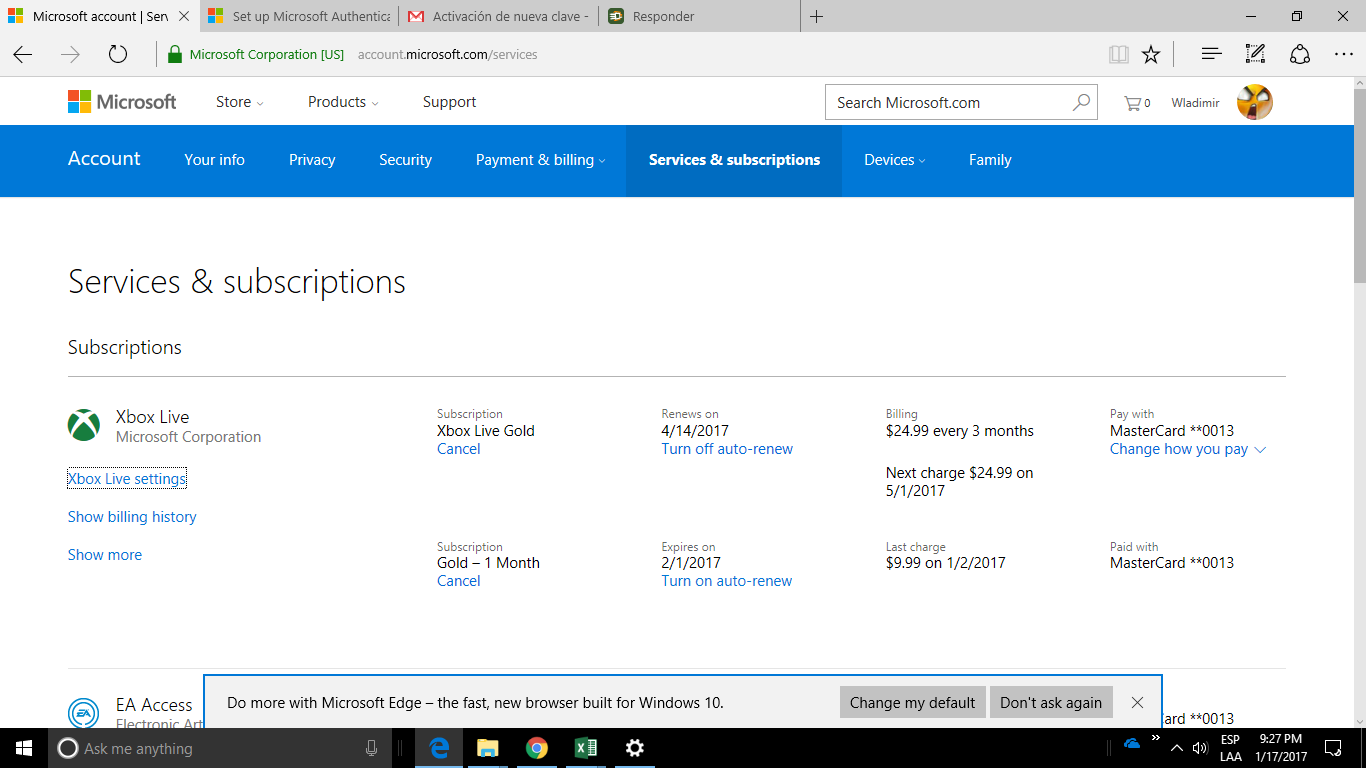
Task: Open the Your info account tab
Action: (x=214, y=160)
